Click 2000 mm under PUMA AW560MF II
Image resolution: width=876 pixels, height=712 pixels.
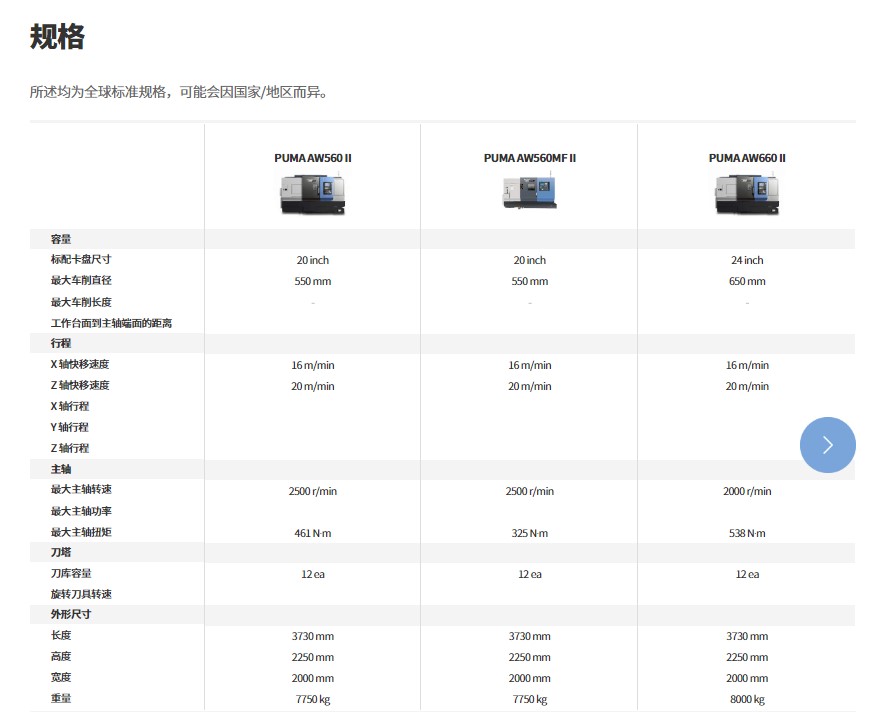pos(530,678)
